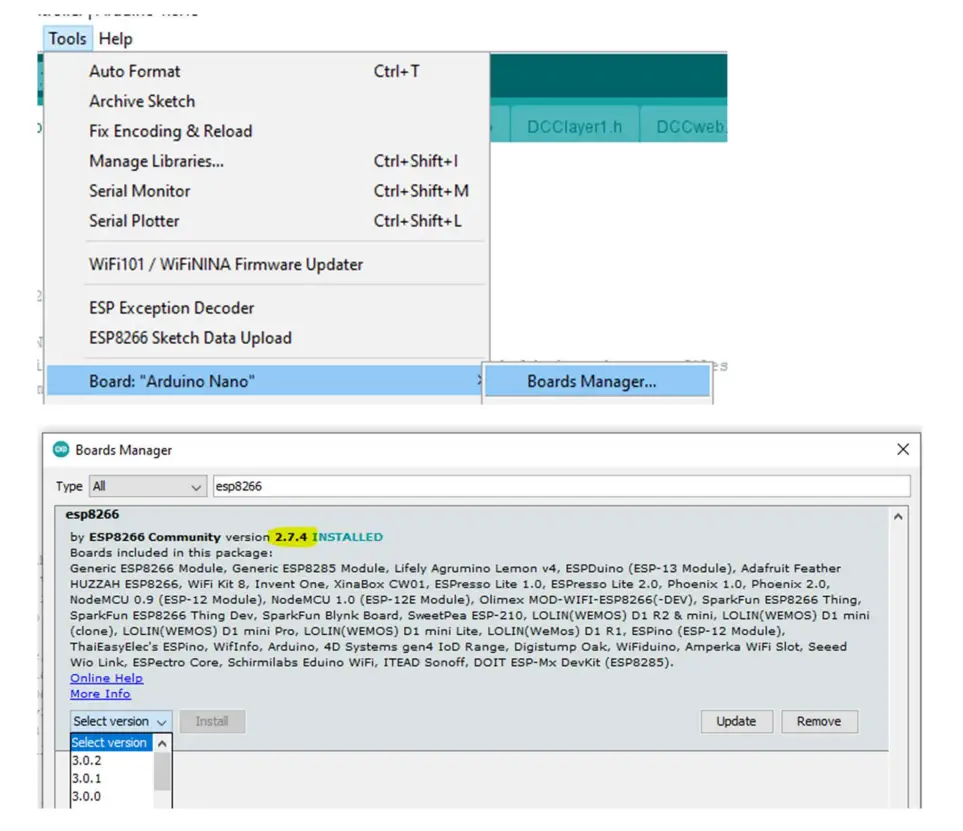Click Fix Encoding & Reload

[266, 131]
